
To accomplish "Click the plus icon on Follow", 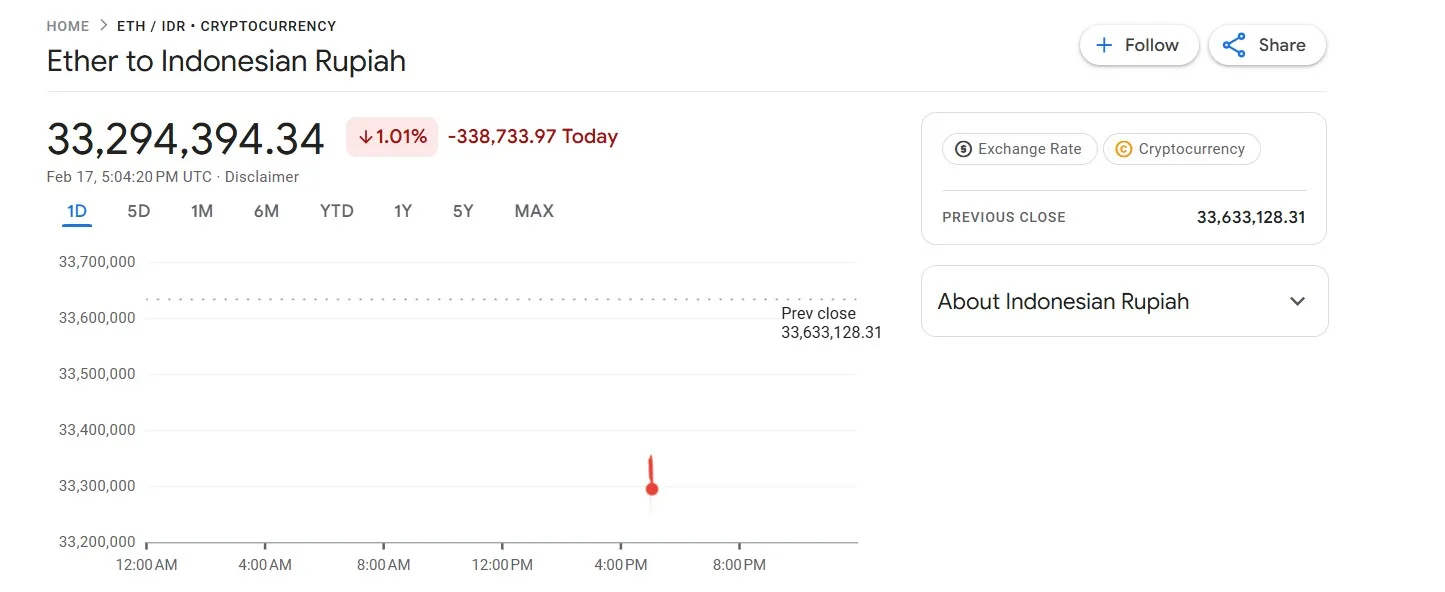I will (x=1104, y=45).
